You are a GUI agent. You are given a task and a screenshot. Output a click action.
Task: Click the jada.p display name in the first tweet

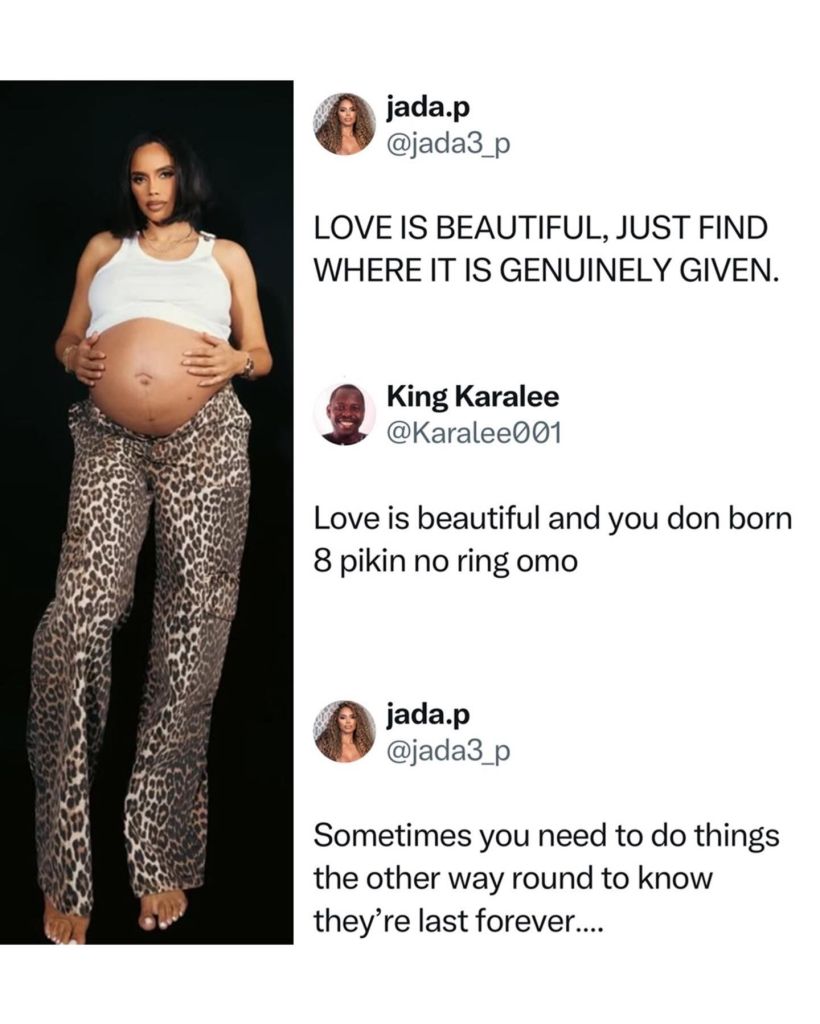pyautogui.click(x=428, y=108)
